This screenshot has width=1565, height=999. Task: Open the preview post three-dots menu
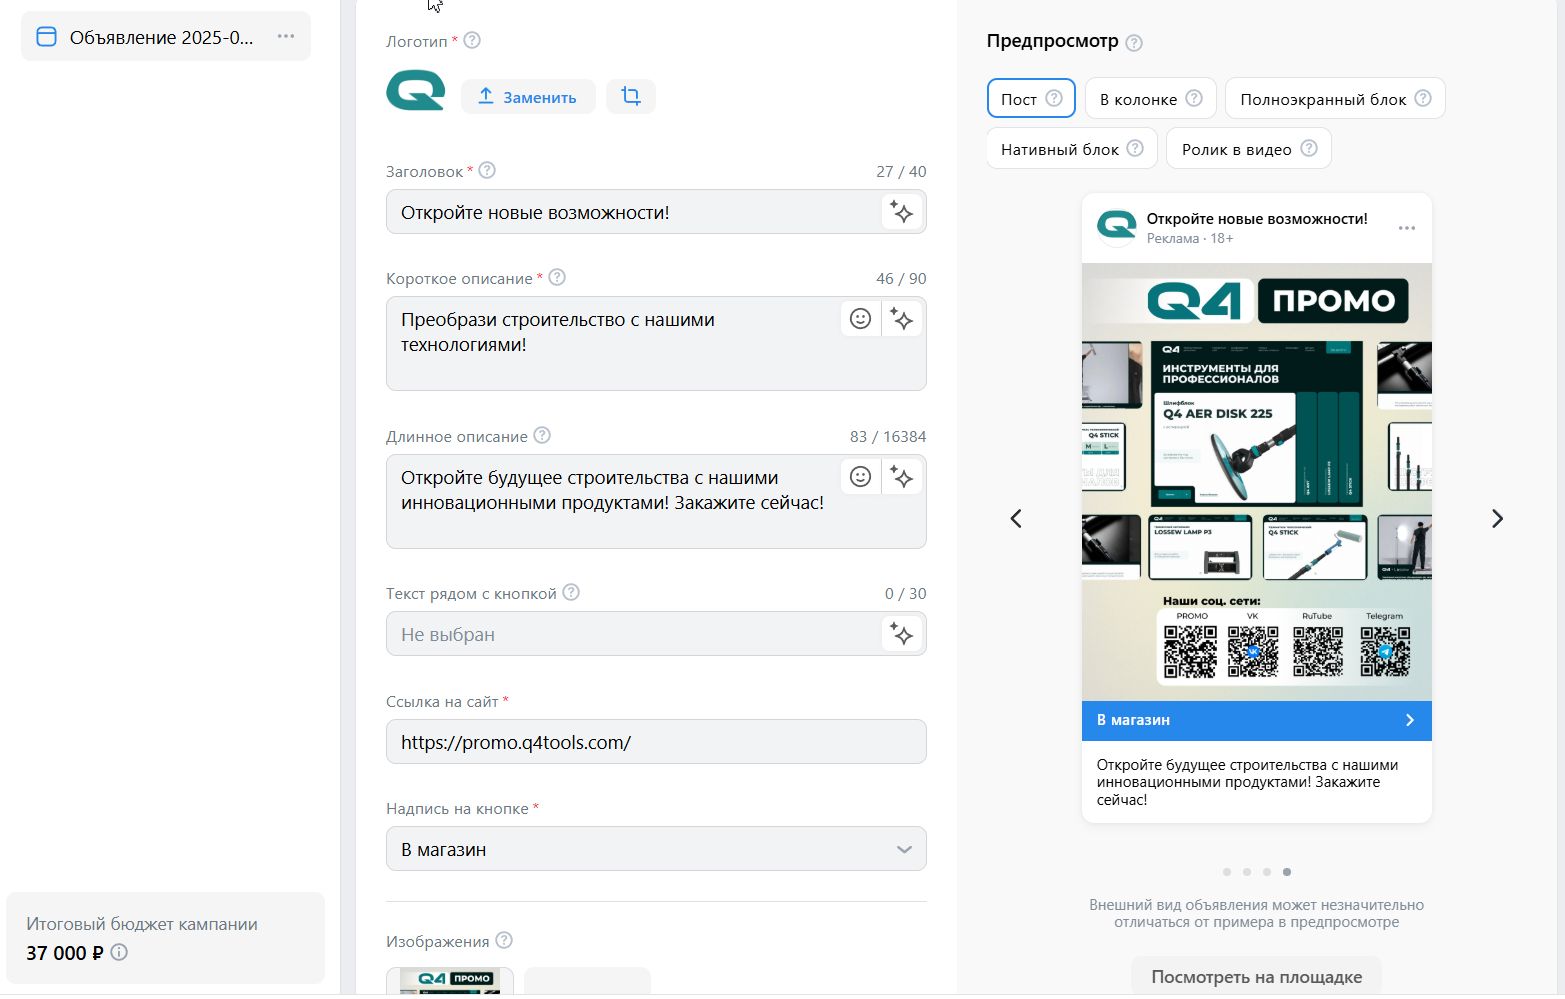(x=1407, y=228)
